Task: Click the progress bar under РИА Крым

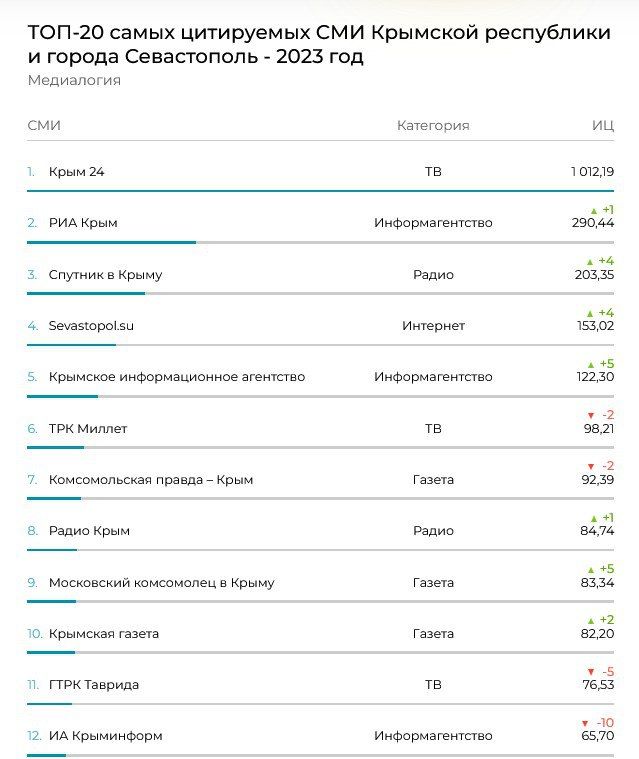Action: 111,242
